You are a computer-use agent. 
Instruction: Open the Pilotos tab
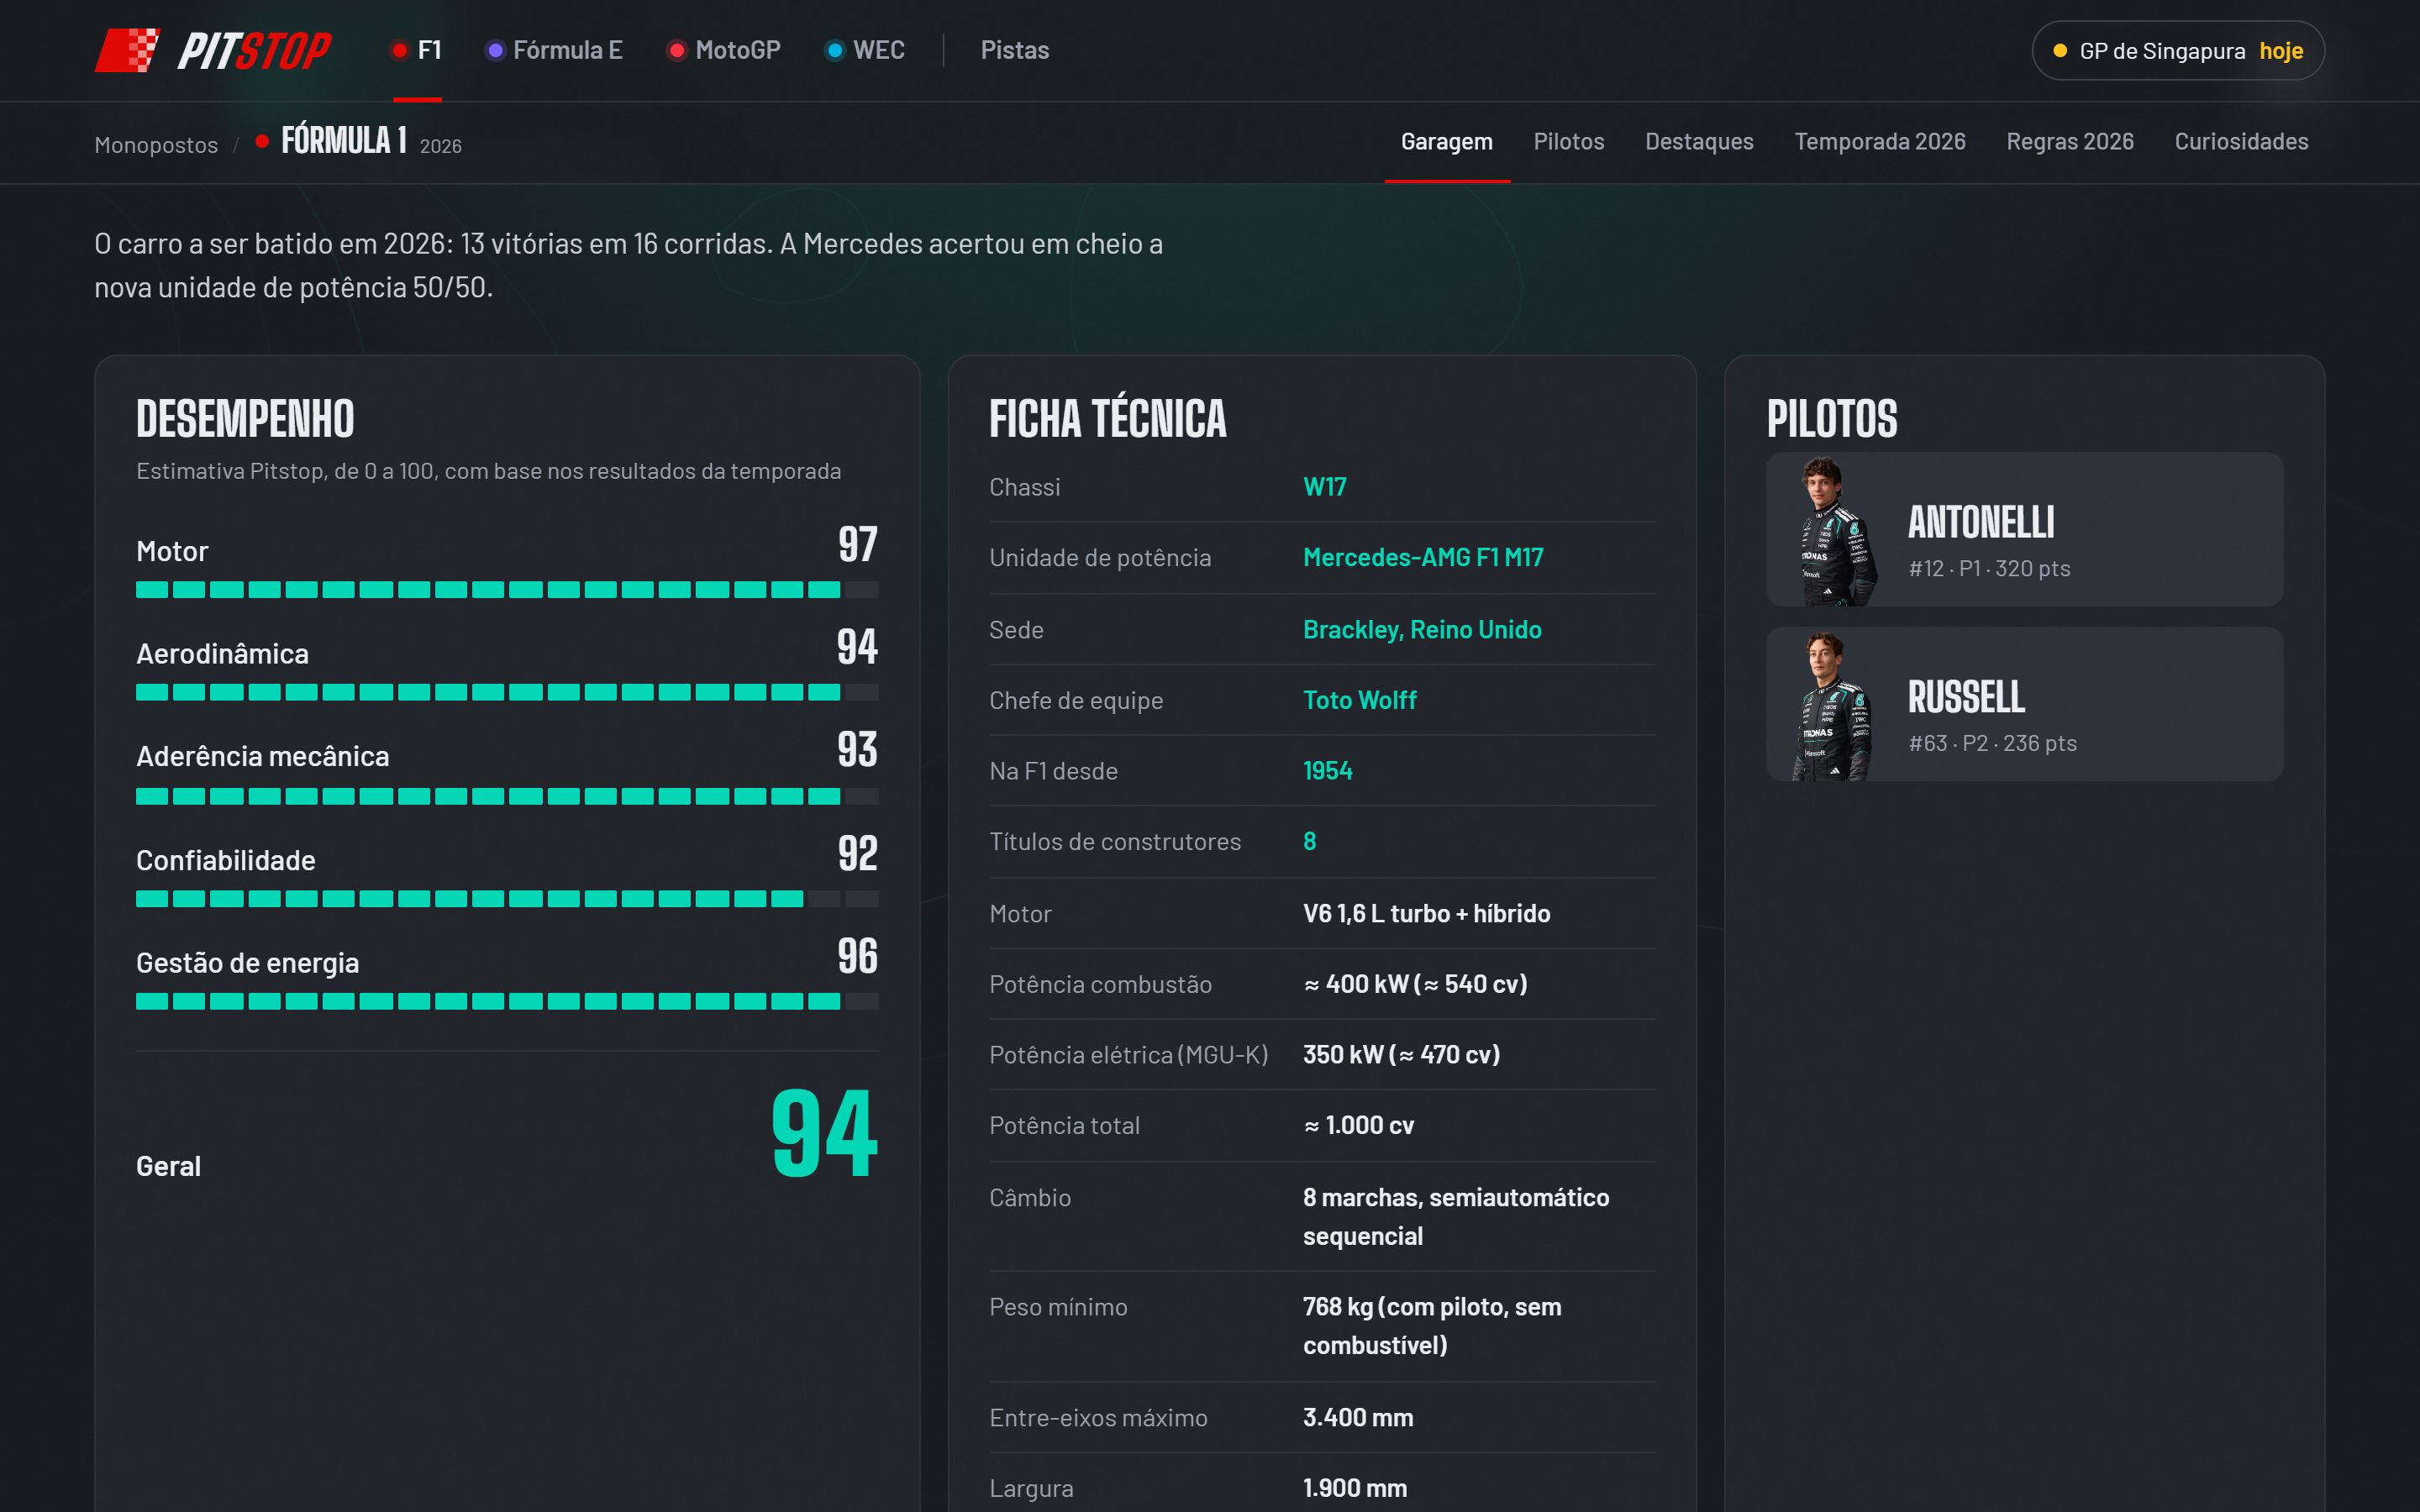coord(1568,142)
